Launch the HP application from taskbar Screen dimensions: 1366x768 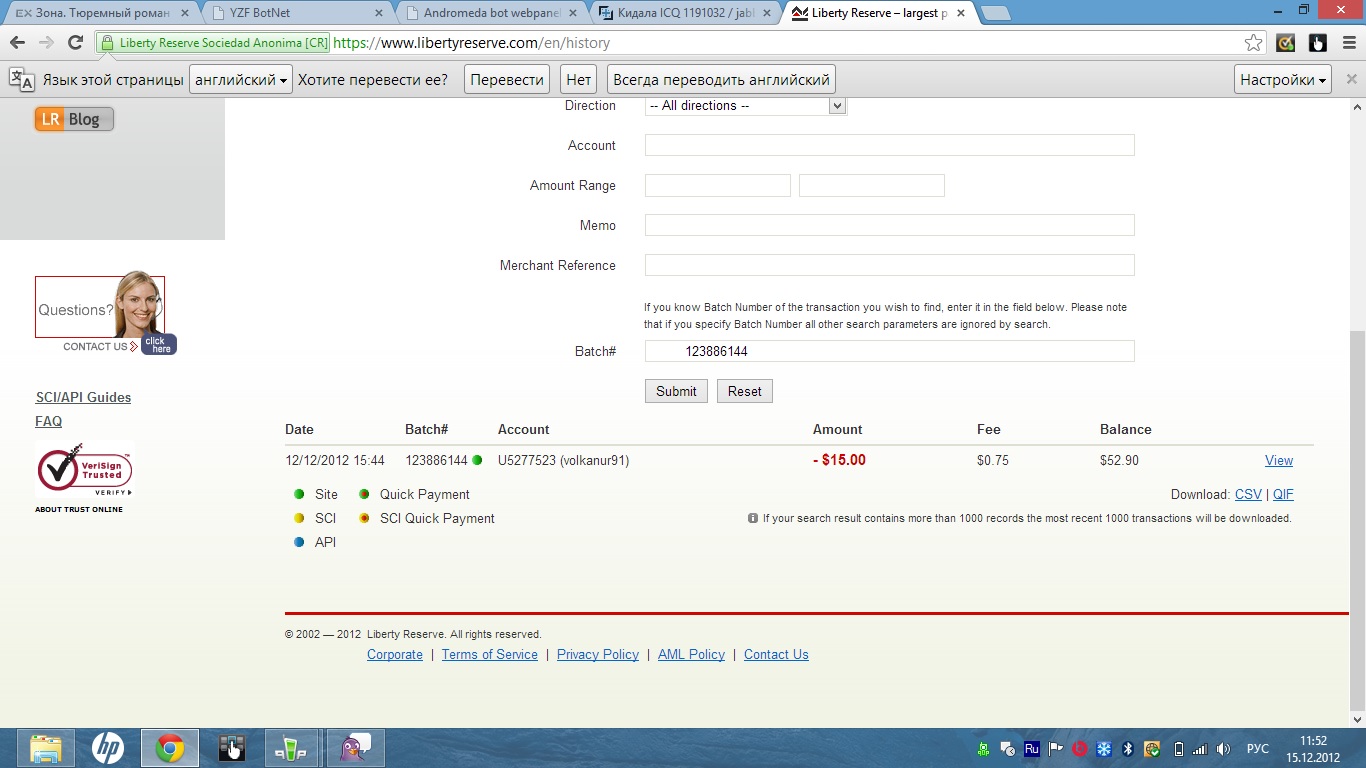[108, 748]
